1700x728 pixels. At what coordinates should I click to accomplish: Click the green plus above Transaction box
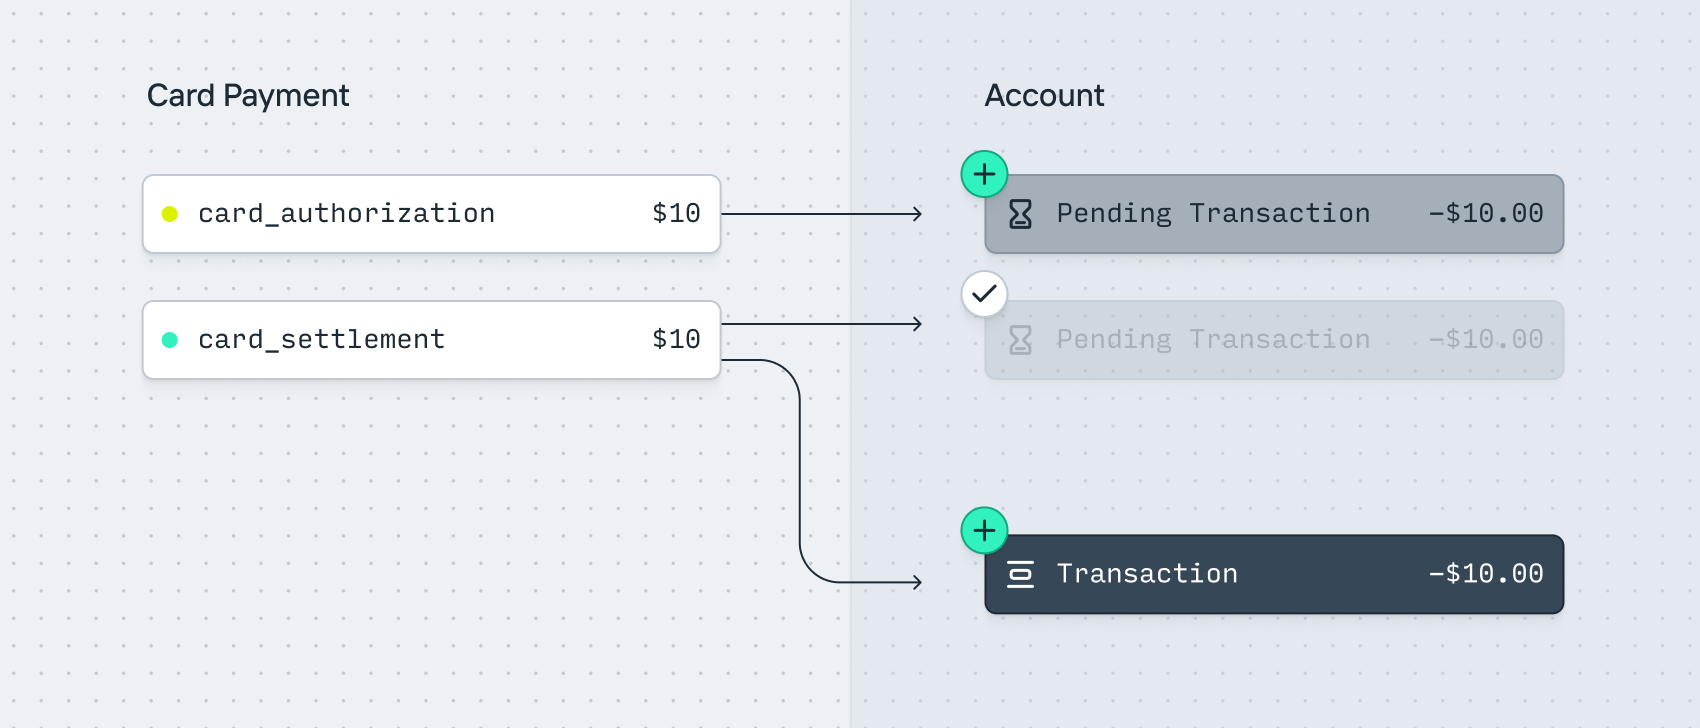tap(984, 530)
